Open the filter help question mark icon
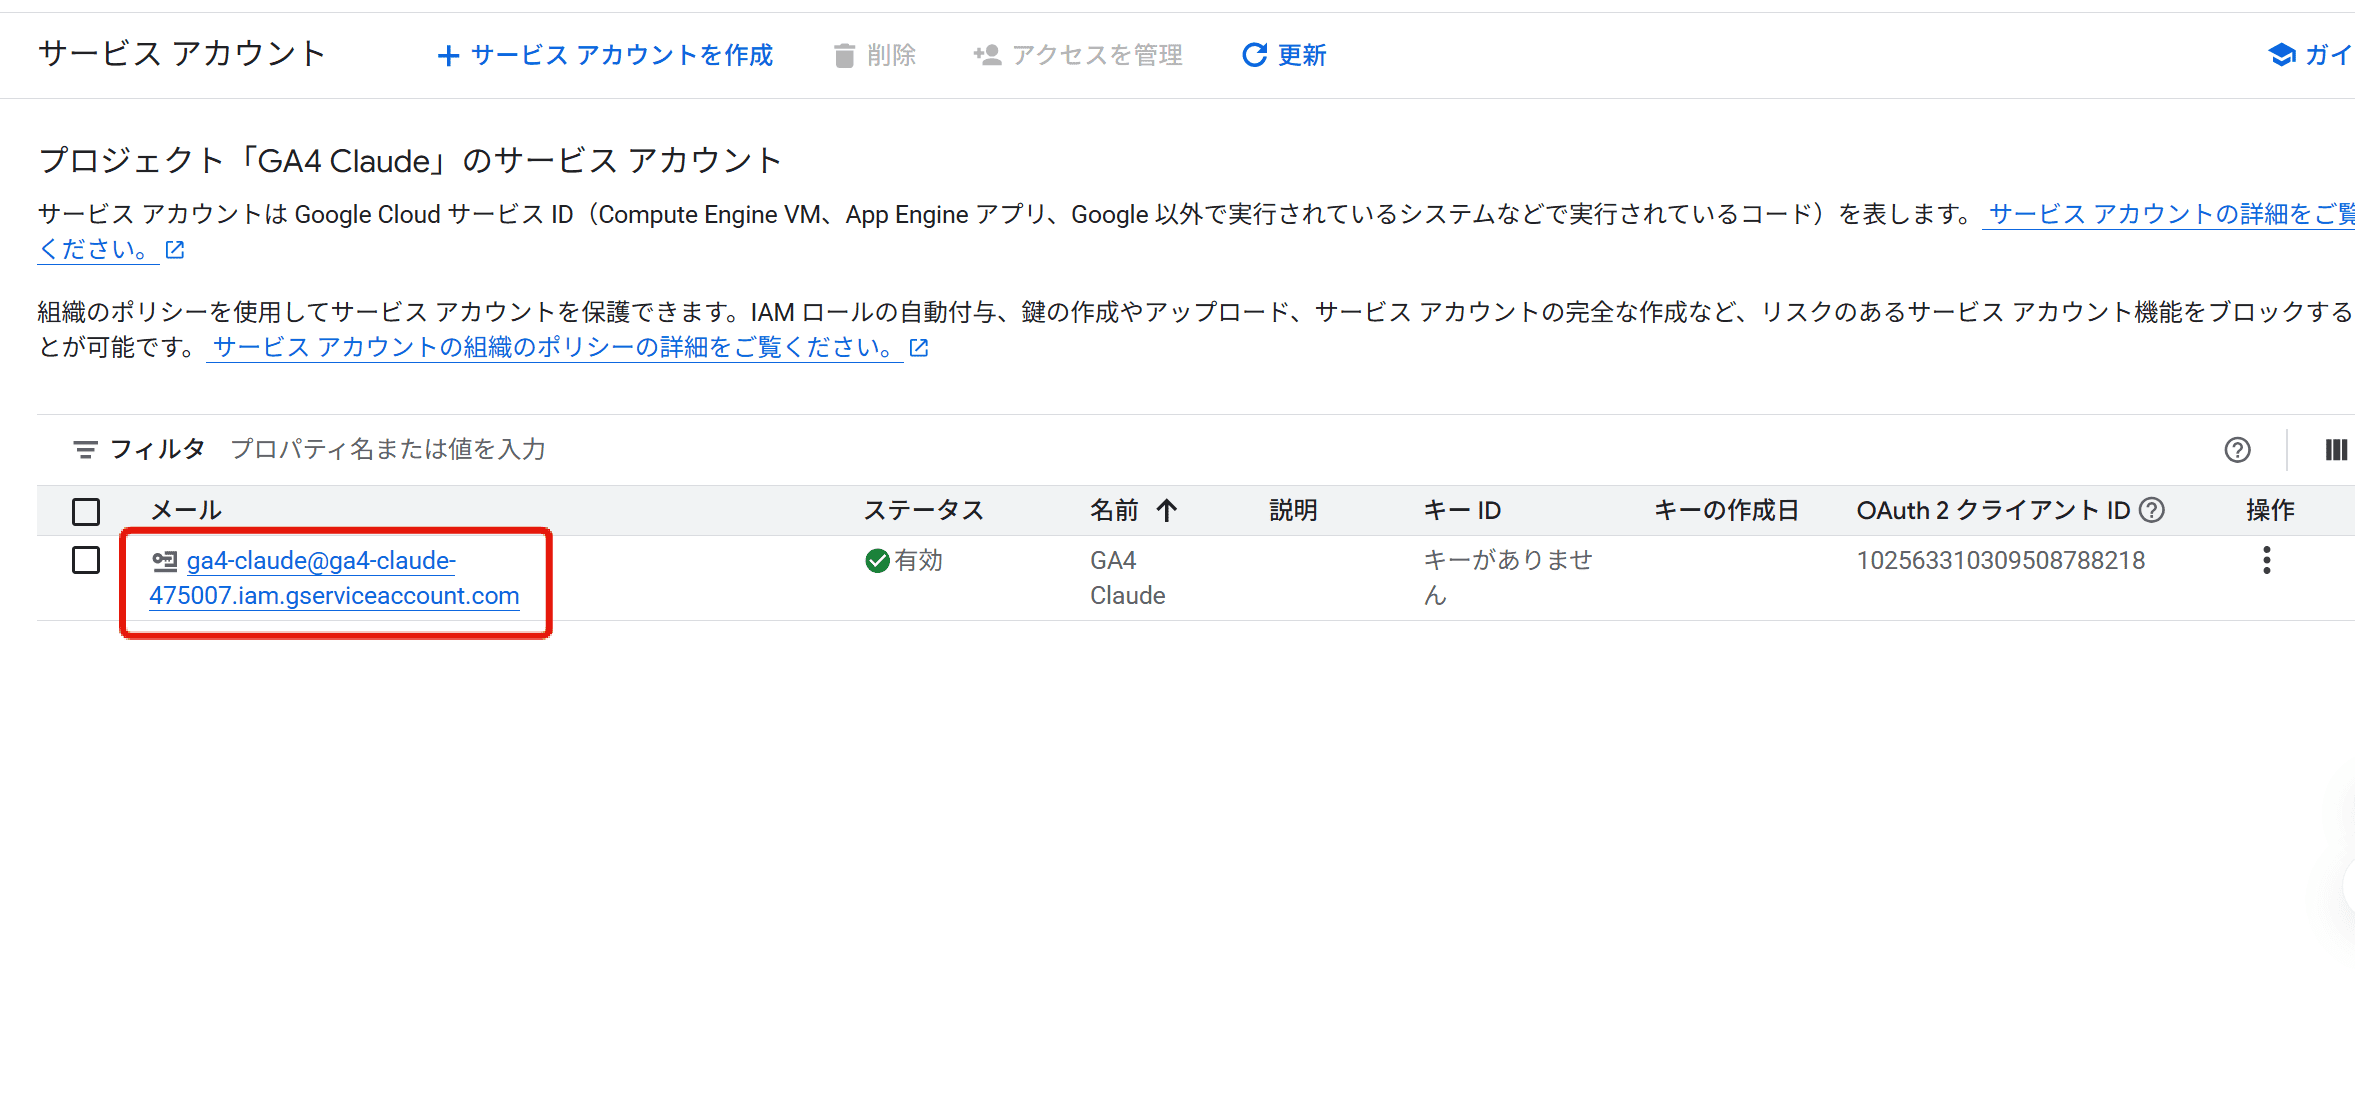This screenshot has width=2355, height=1118. pos(2237,450)
